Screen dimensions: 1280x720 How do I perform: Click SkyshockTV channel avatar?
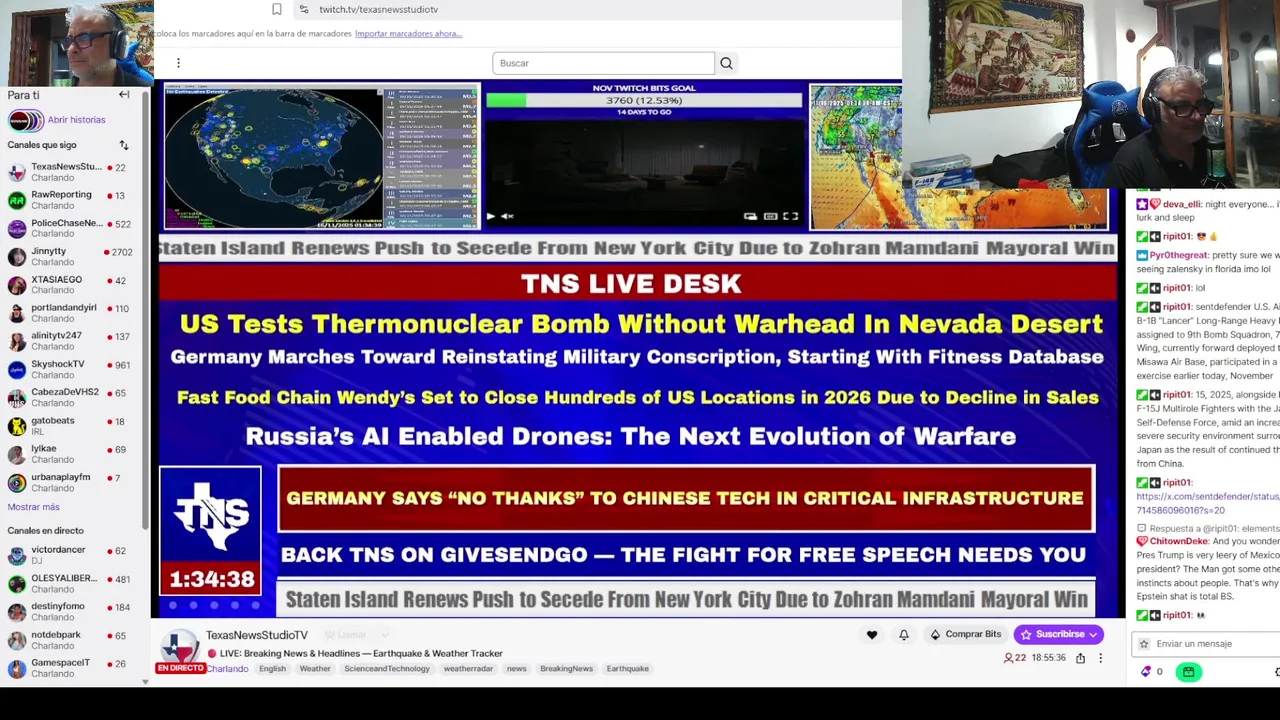coord(17,370)
